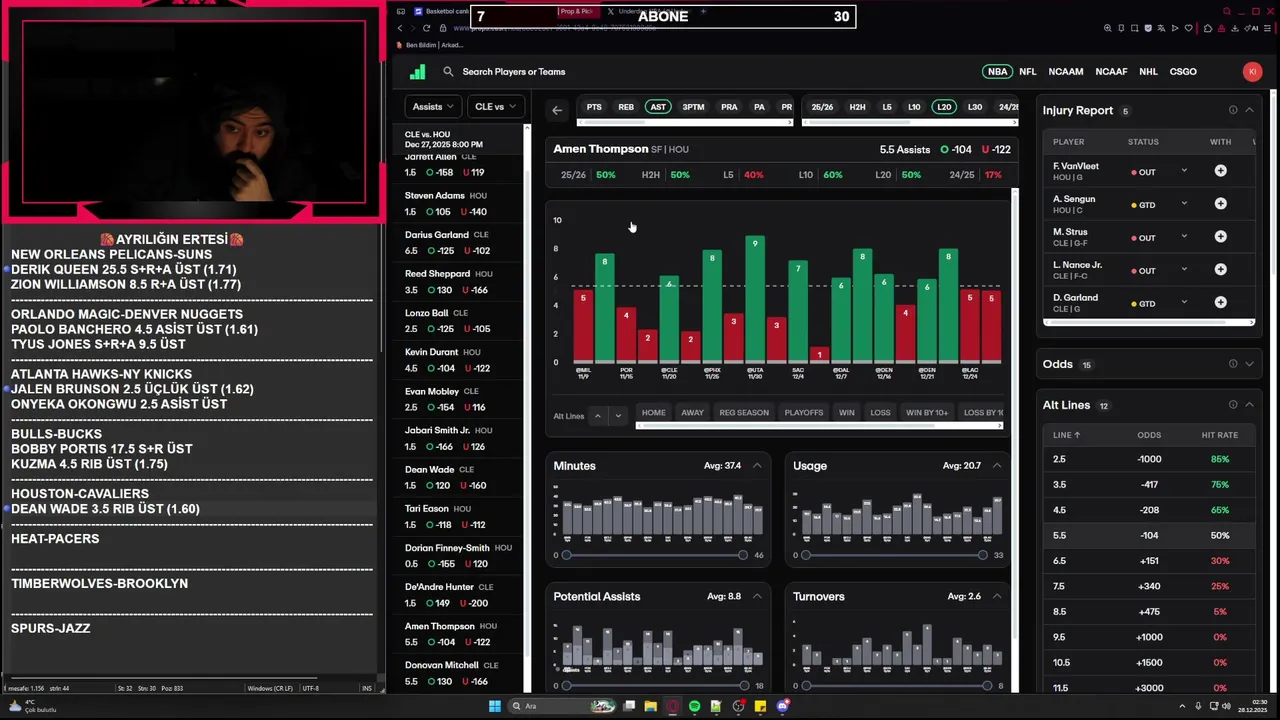Select the H2H range tab
The height and width of the screenshot is (720, 1280).
pos(857,107)
